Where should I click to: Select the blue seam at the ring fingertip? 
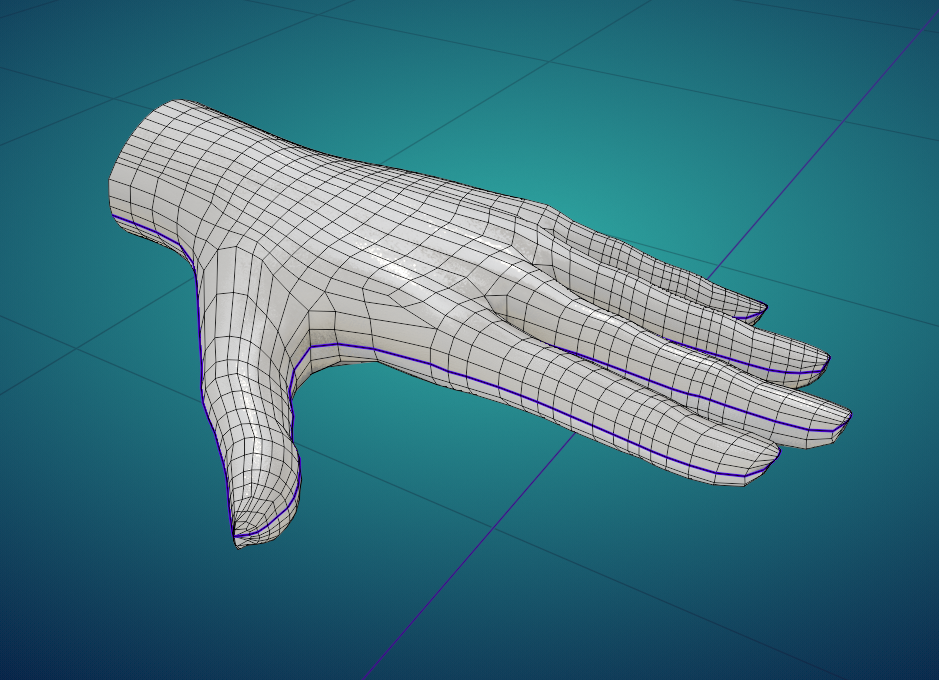(x=800, y=373)
